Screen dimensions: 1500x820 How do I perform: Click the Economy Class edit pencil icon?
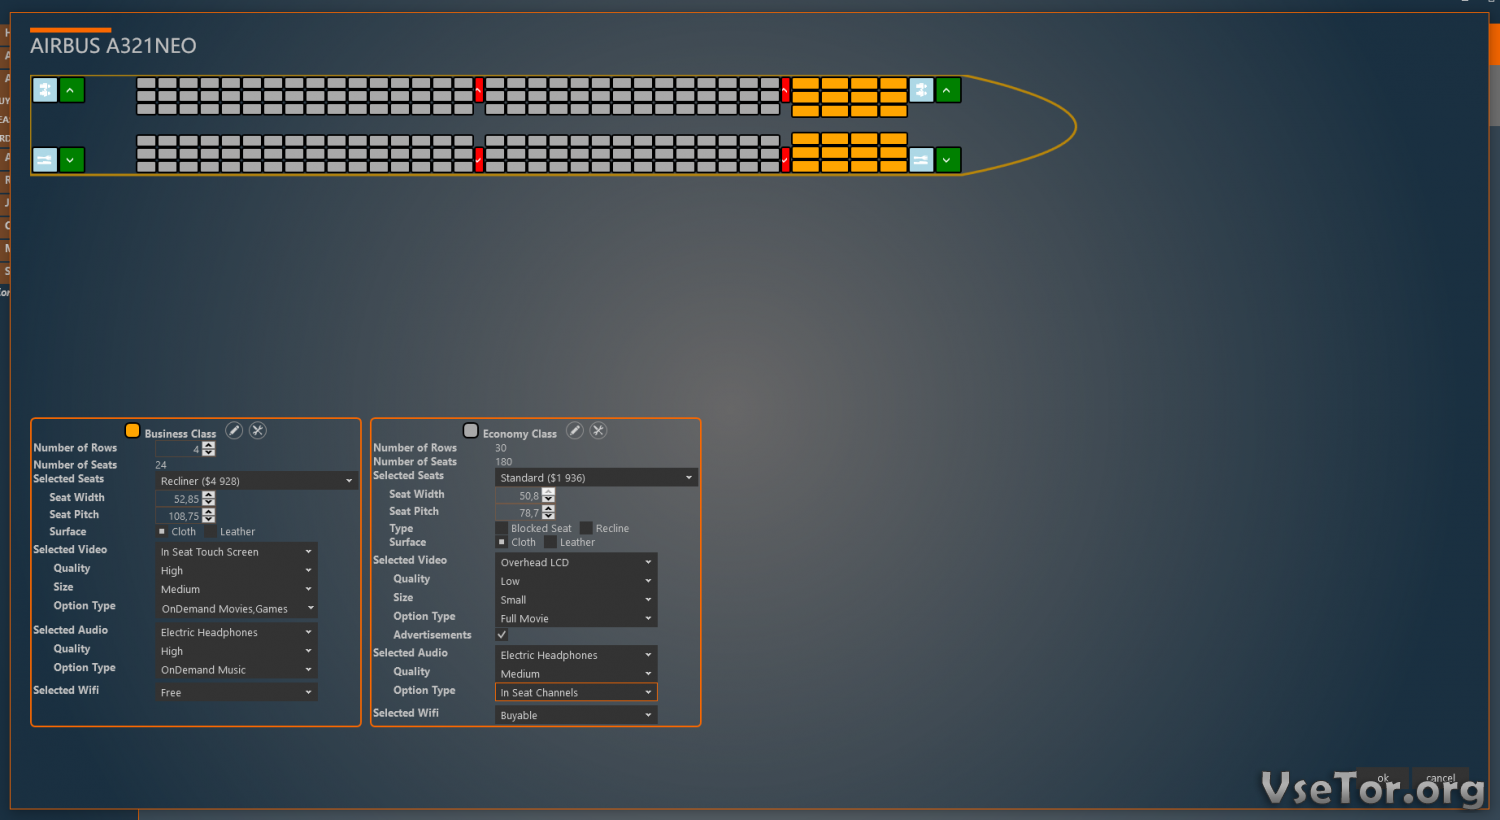point(575,431)
